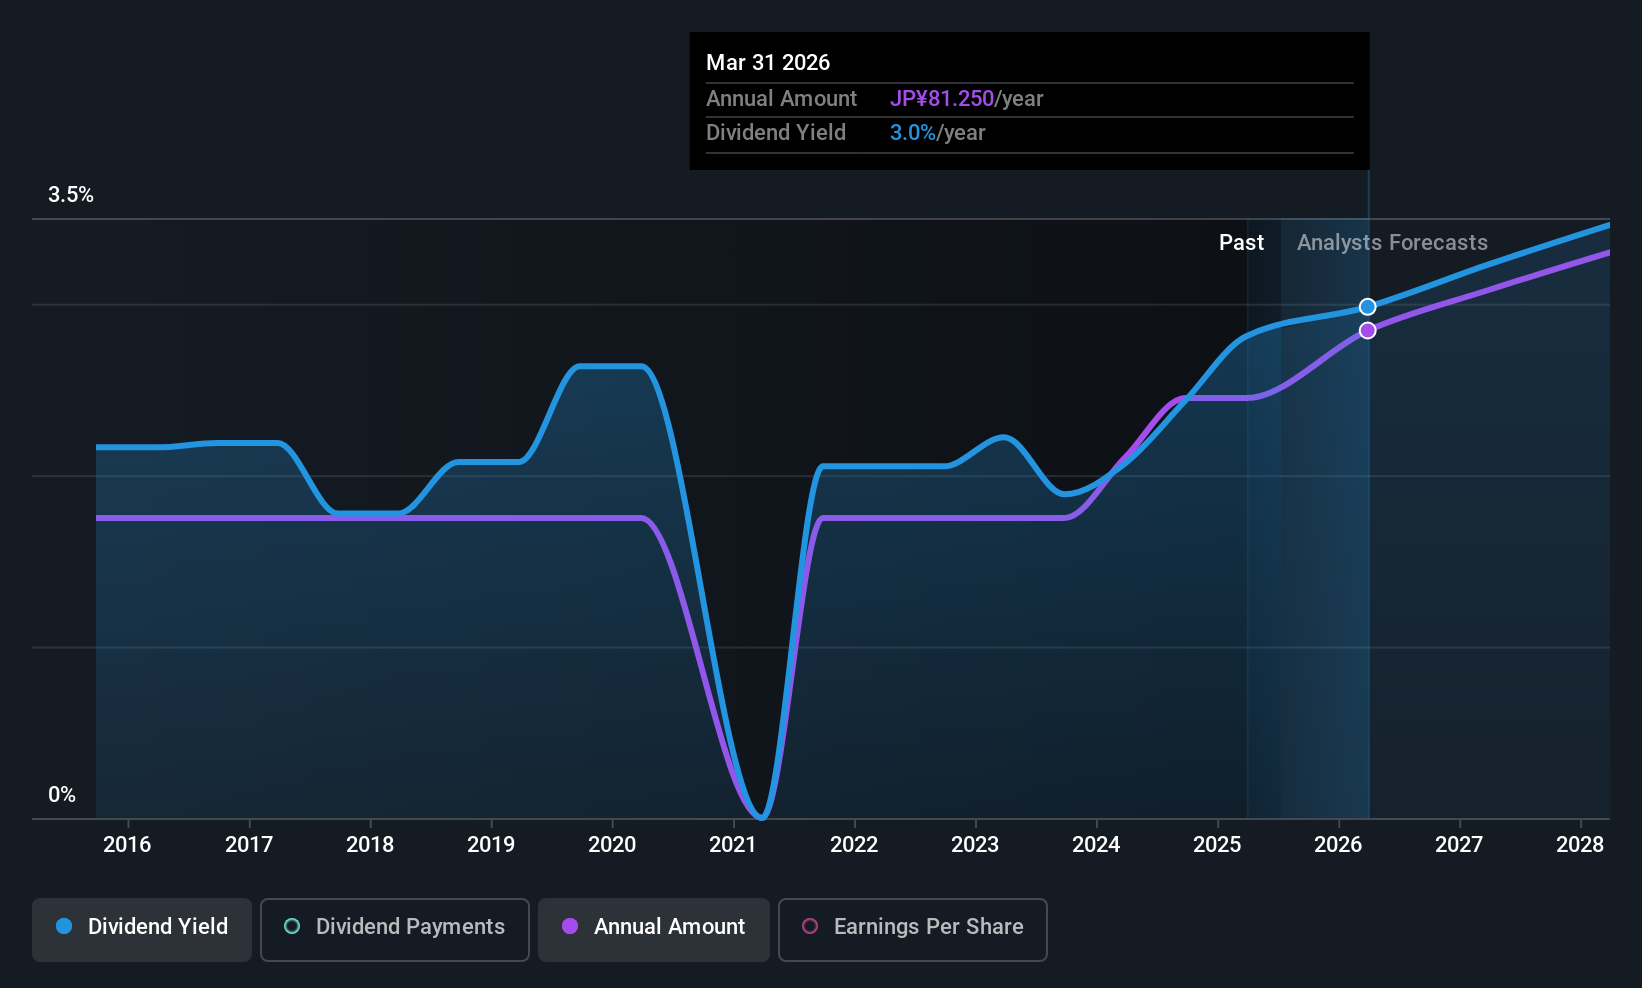Click the 2016 x-axis year label
The width and height of the screenshot is (1642, 988).
127,845
